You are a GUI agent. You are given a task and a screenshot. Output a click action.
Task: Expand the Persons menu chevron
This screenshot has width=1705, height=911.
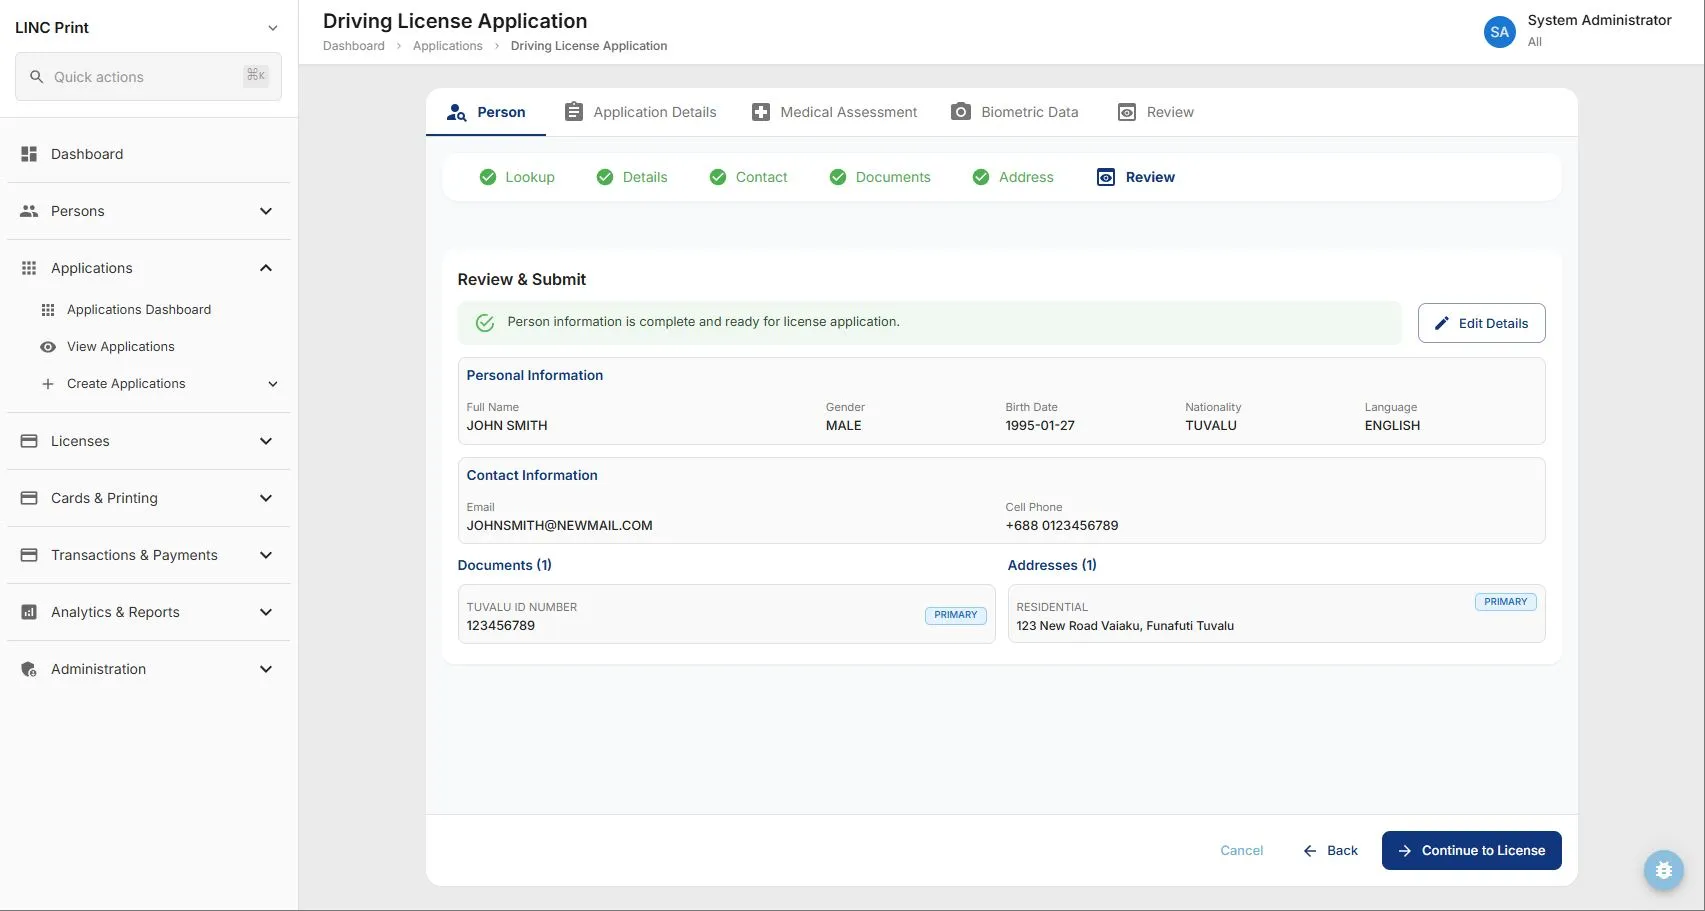click(266, 211)
